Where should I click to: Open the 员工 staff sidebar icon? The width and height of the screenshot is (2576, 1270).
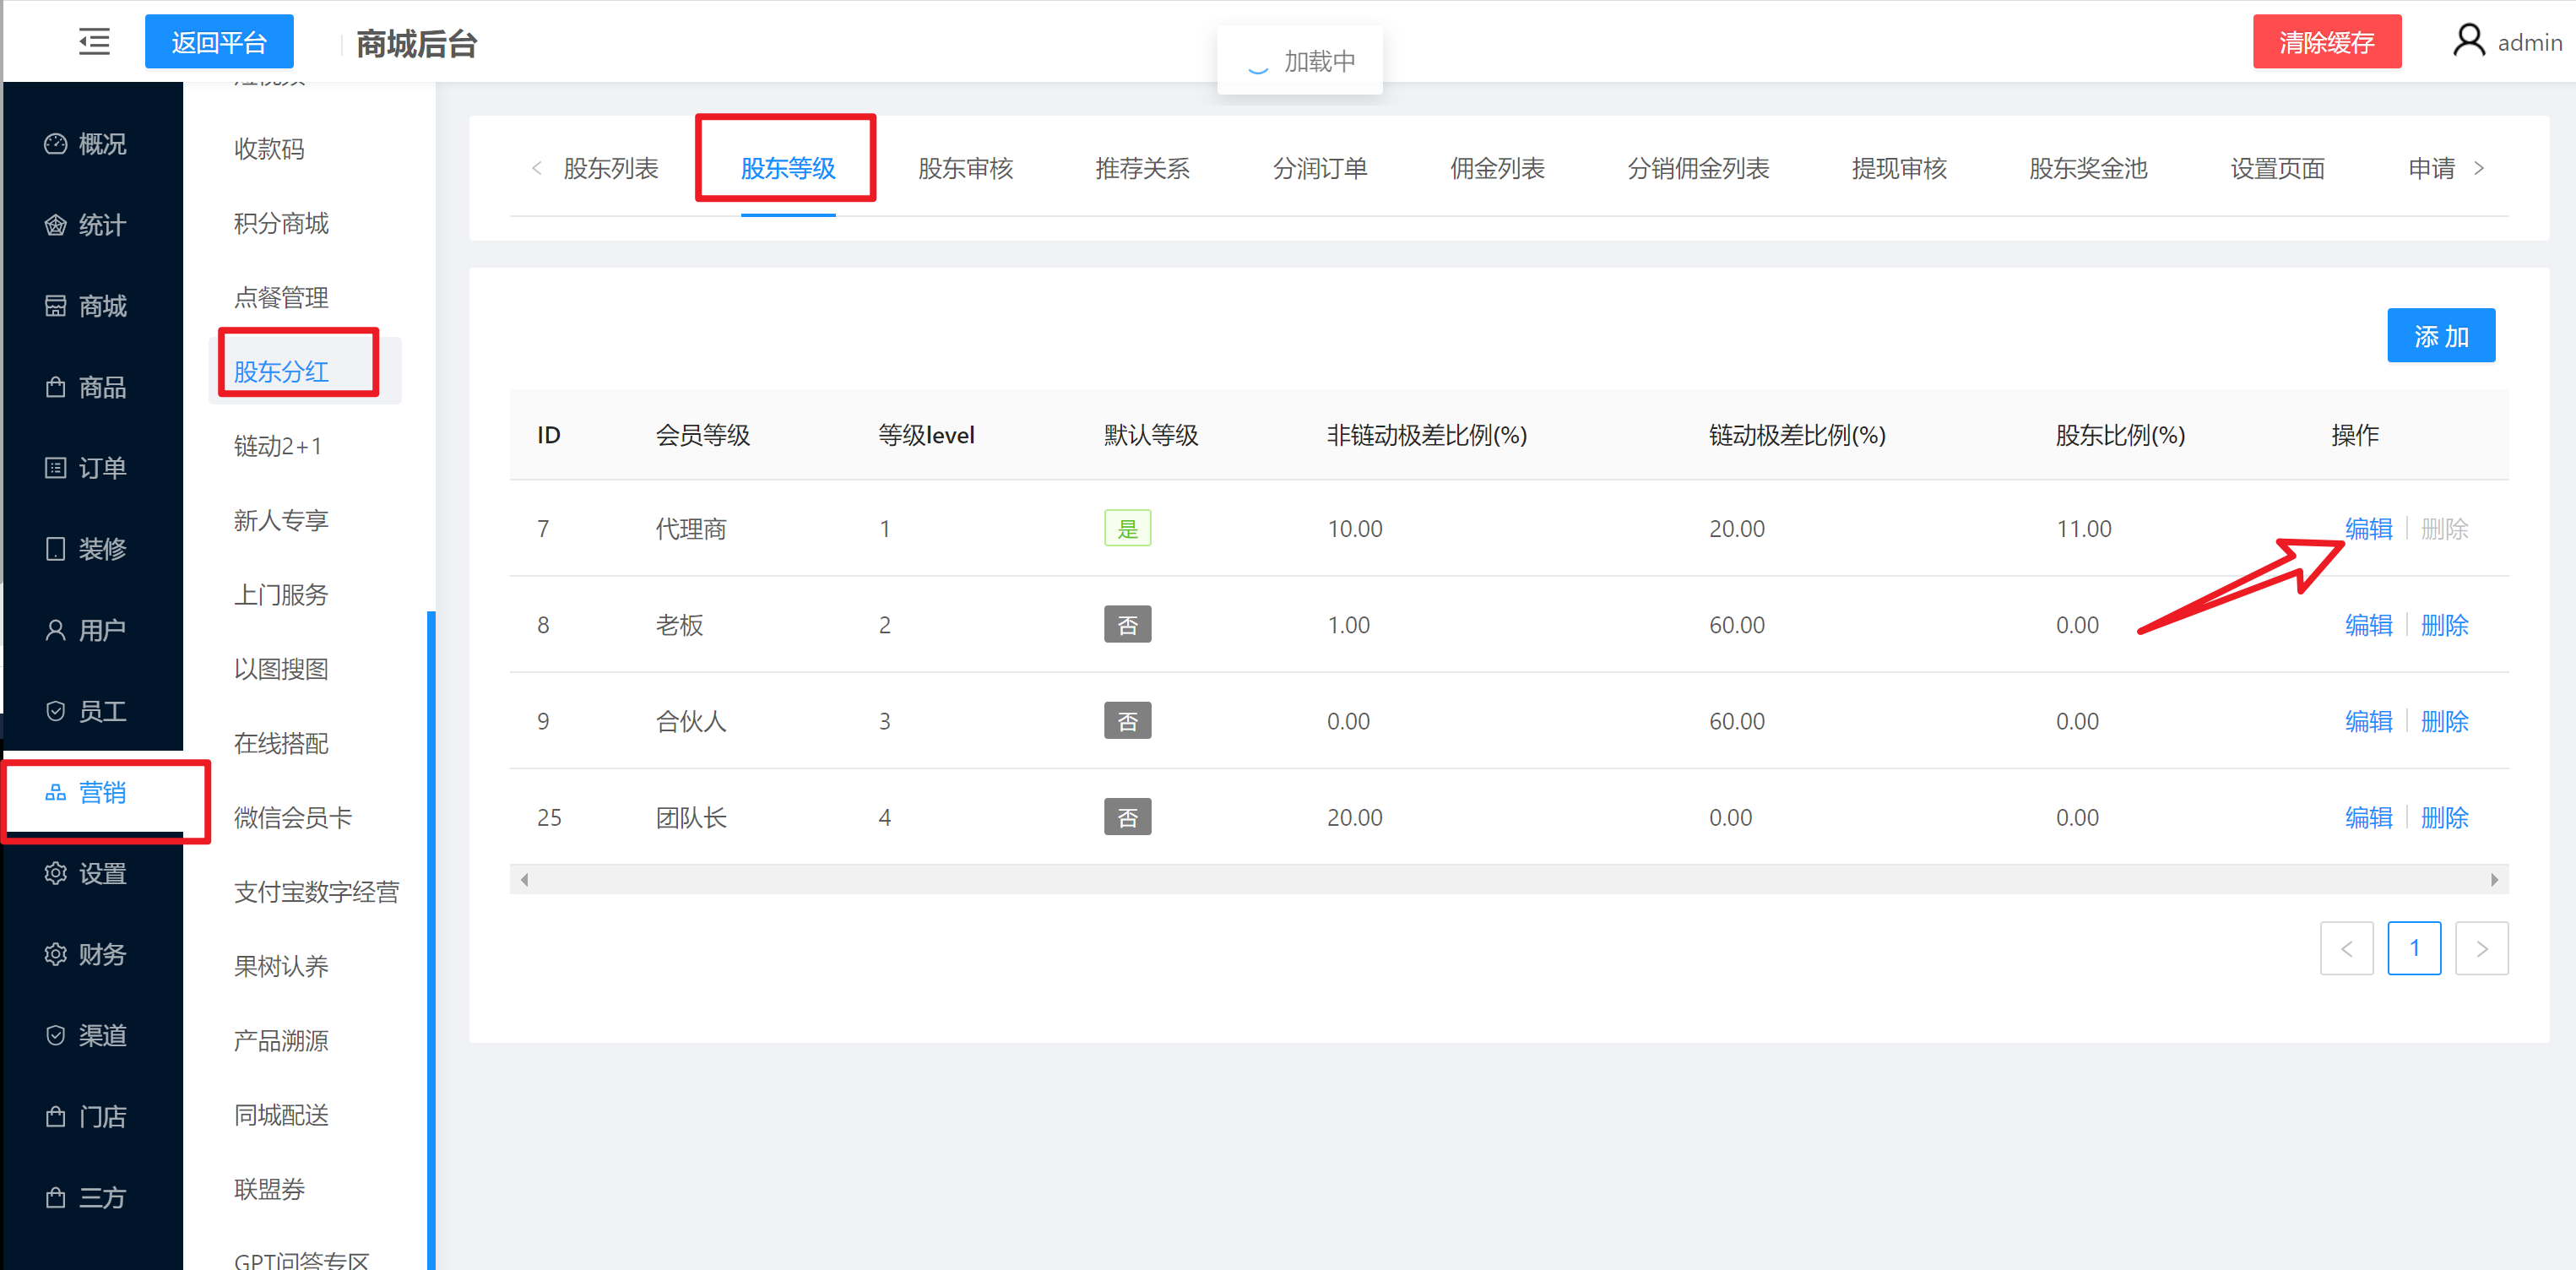(x=56, y=711)
